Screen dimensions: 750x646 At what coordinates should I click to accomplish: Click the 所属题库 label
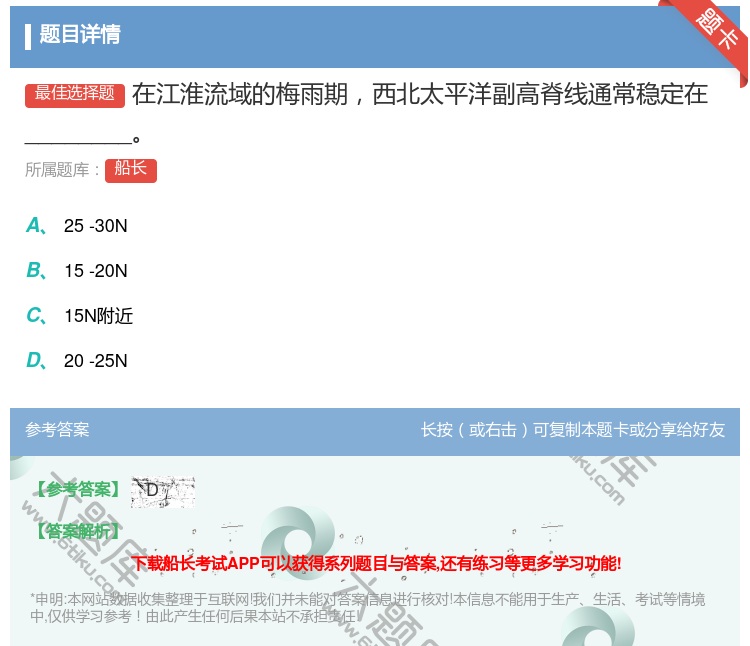pos(62,170)
